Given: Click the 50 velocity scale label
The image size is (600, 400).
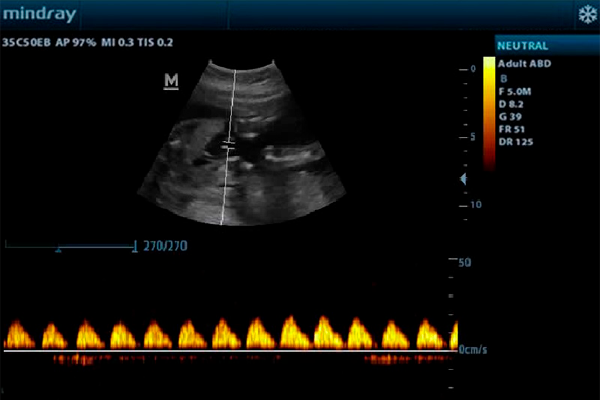Looking at the screenshot, I should (464, 262).
